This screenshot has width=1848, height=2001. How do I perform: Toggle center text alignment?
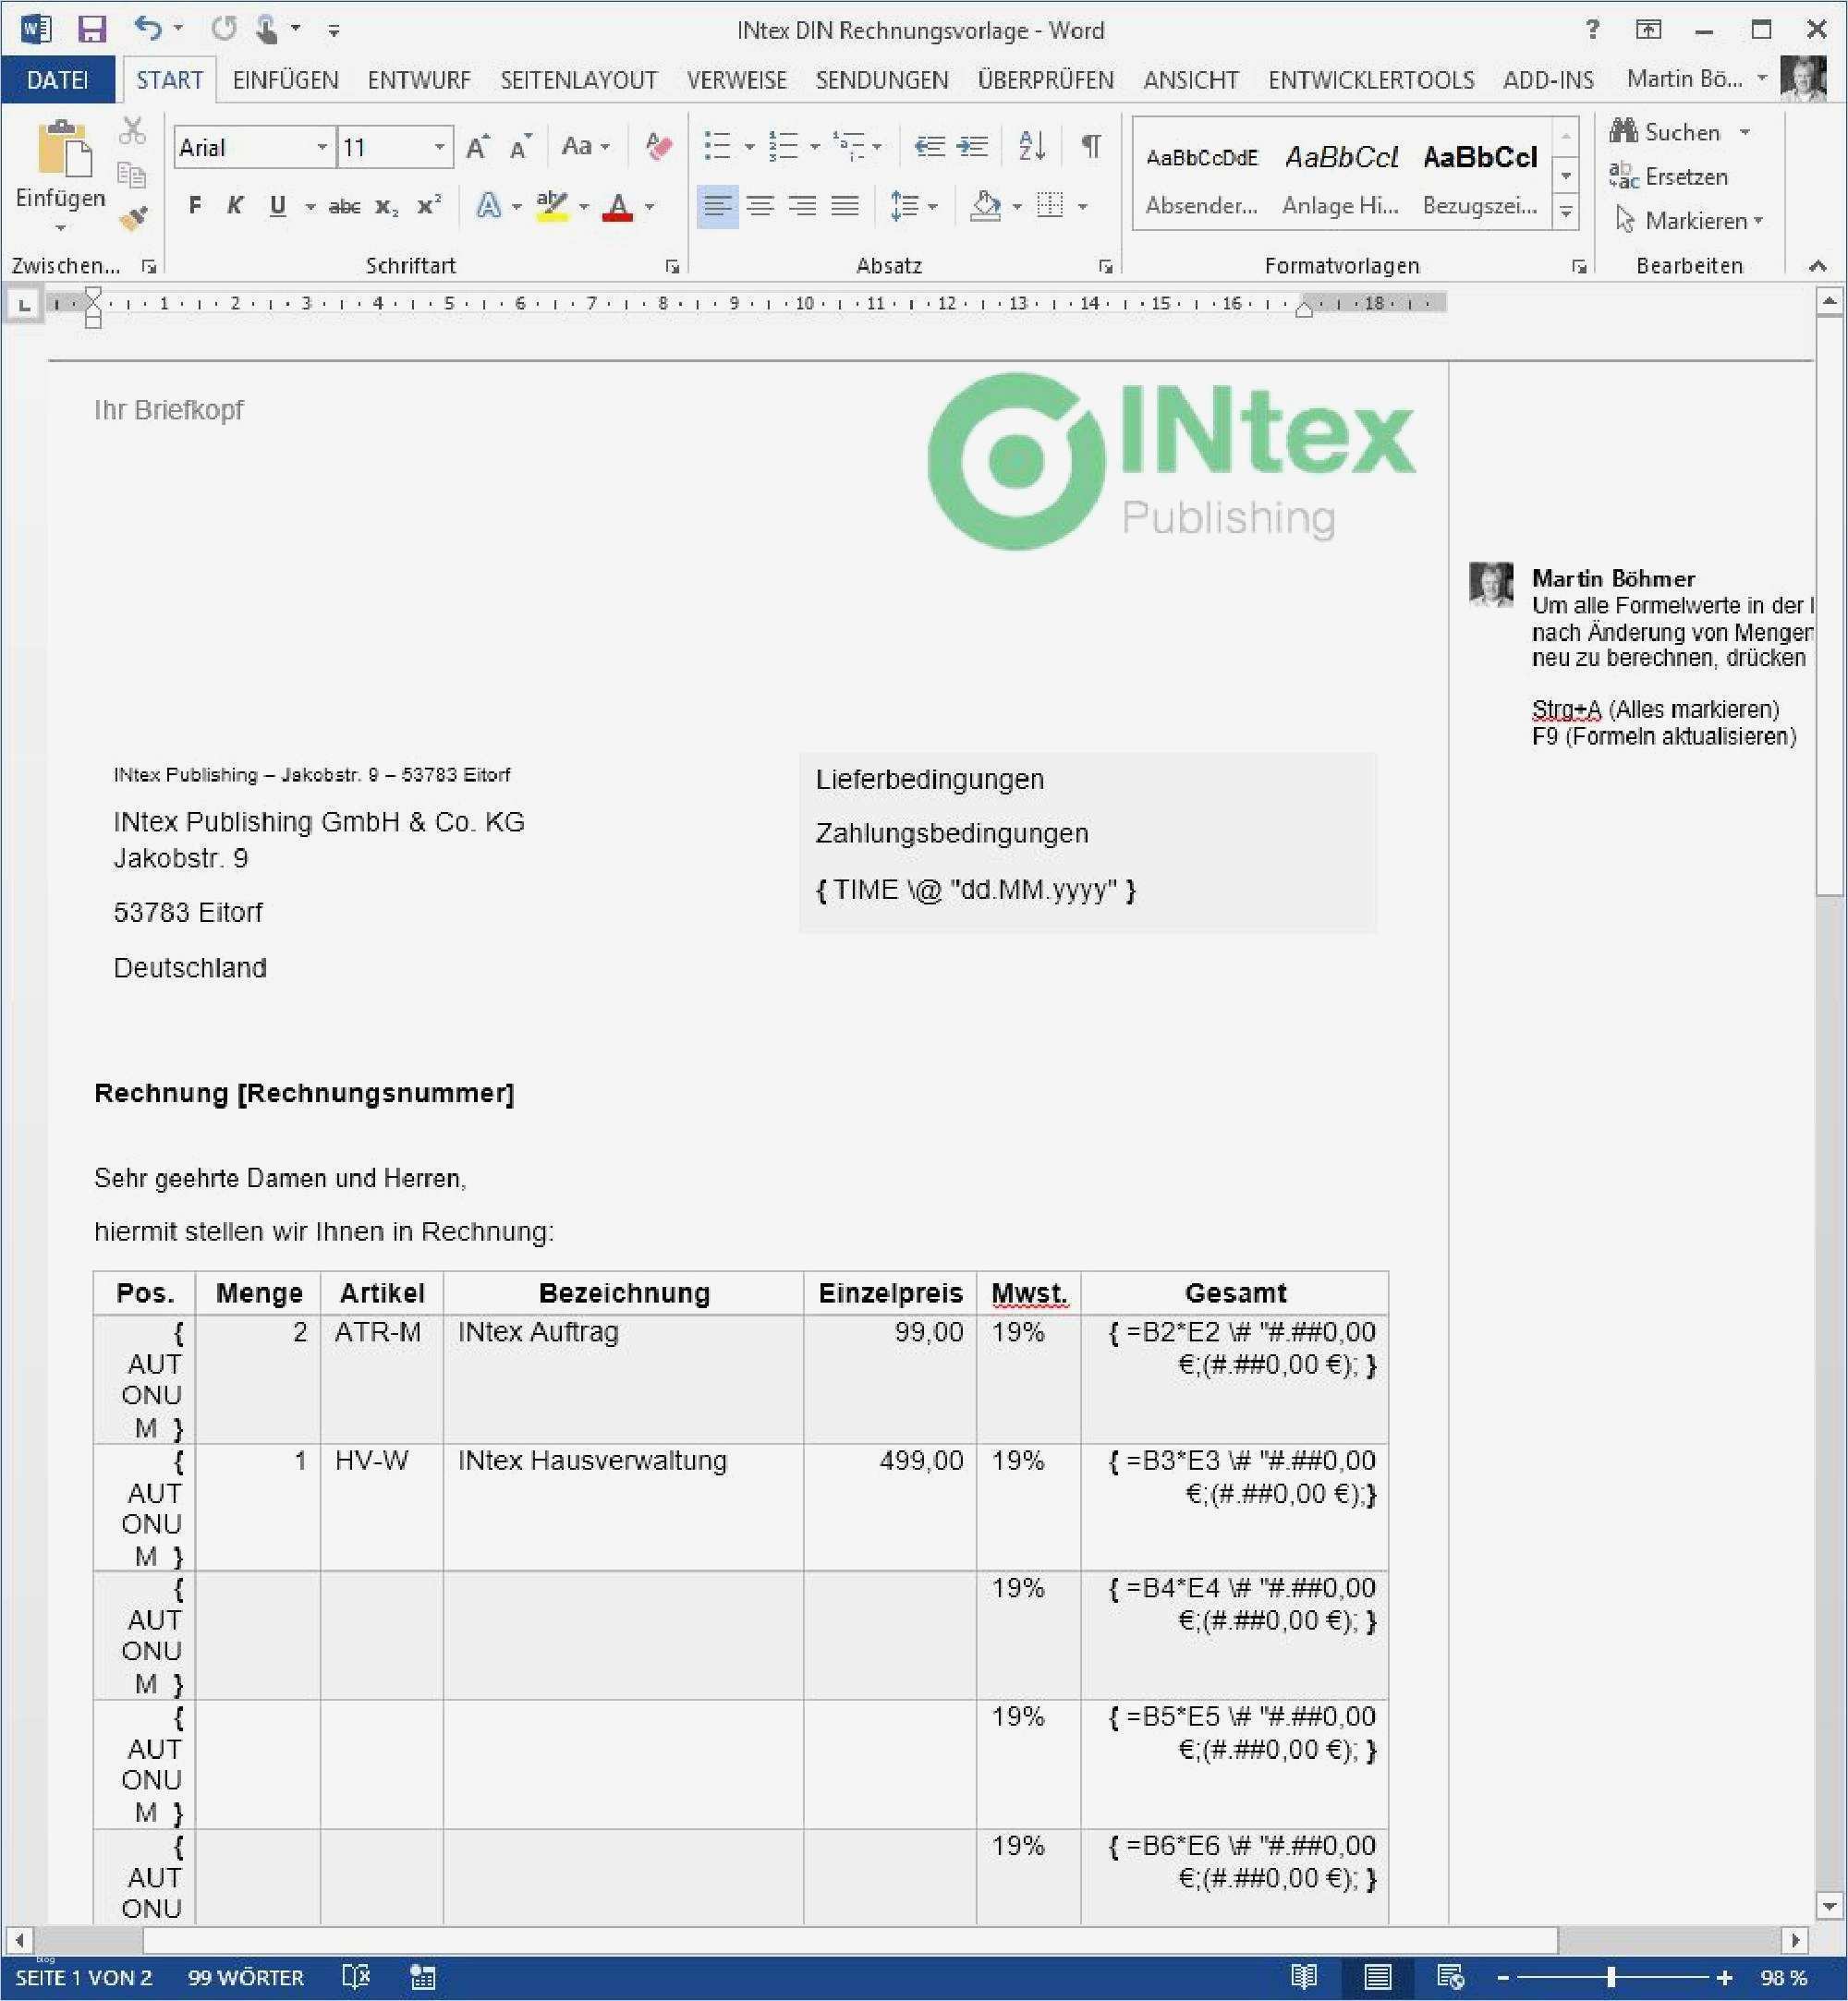(761, 206)
